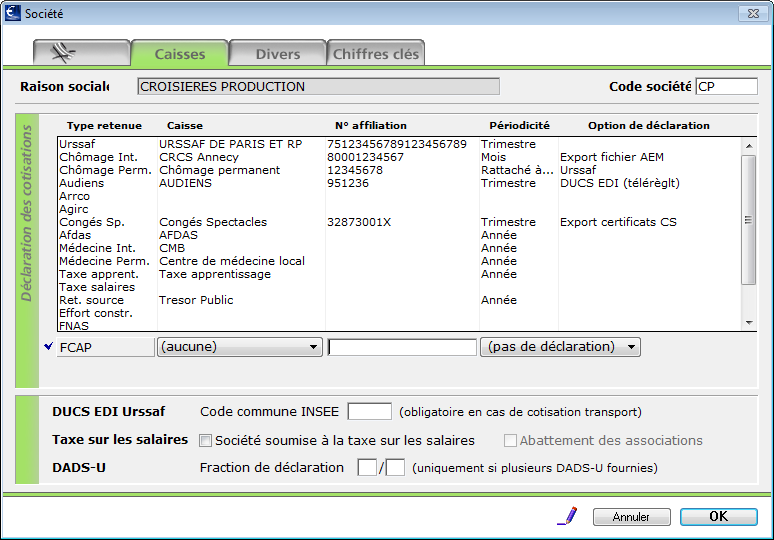The image size is (774, 540).
Task: Click the blue checkmark beside FCAP
Action: click(x=48, y=347)
